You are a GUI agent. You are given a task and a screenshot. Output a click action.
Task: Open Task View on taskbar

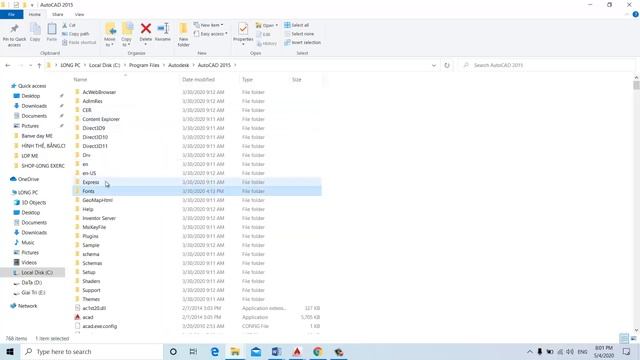point(193,352)
